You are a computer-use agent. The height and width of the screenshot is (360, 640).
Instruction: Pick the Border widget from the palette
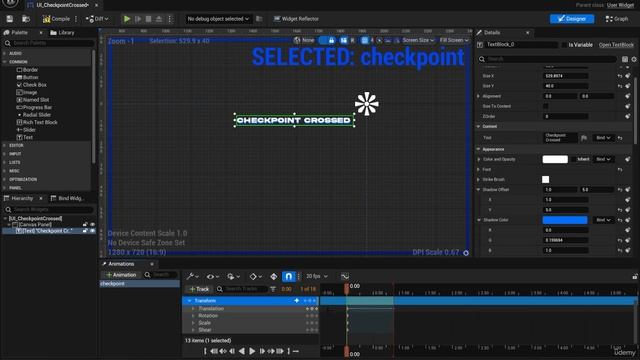coord(27,70)
